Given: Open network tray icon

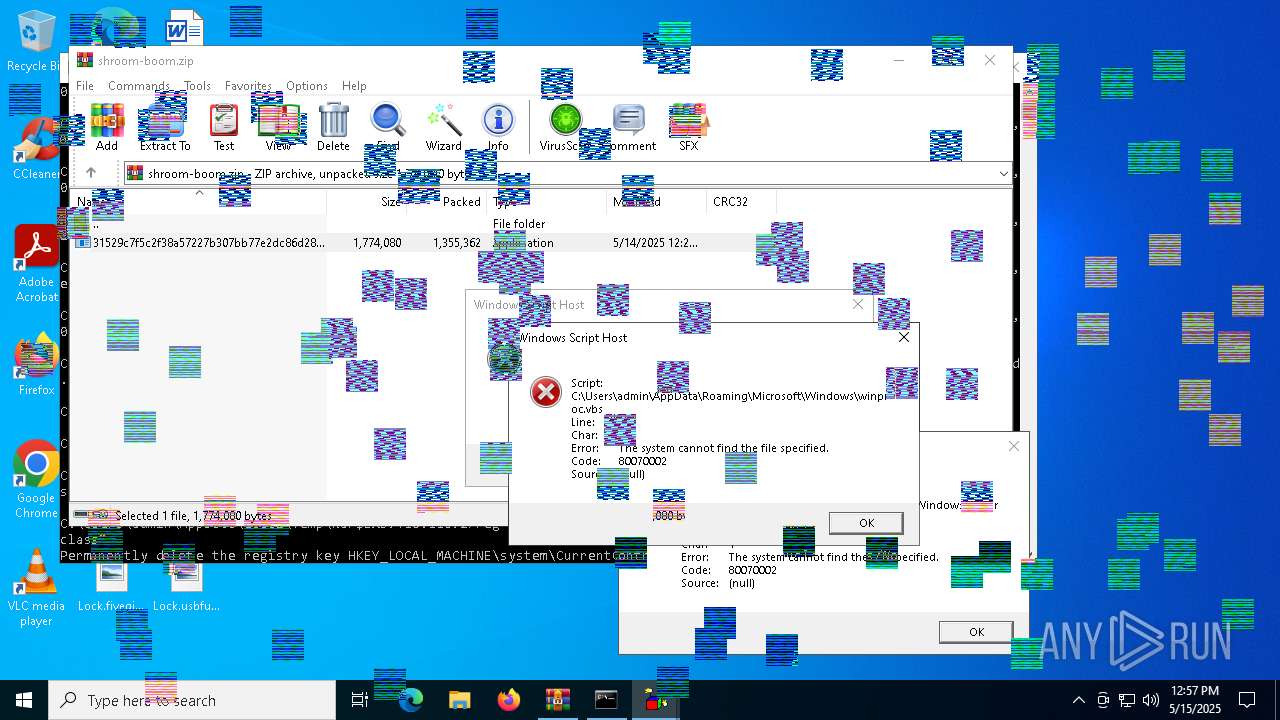Looking at the screenshot, I should tap(1127, 700).
